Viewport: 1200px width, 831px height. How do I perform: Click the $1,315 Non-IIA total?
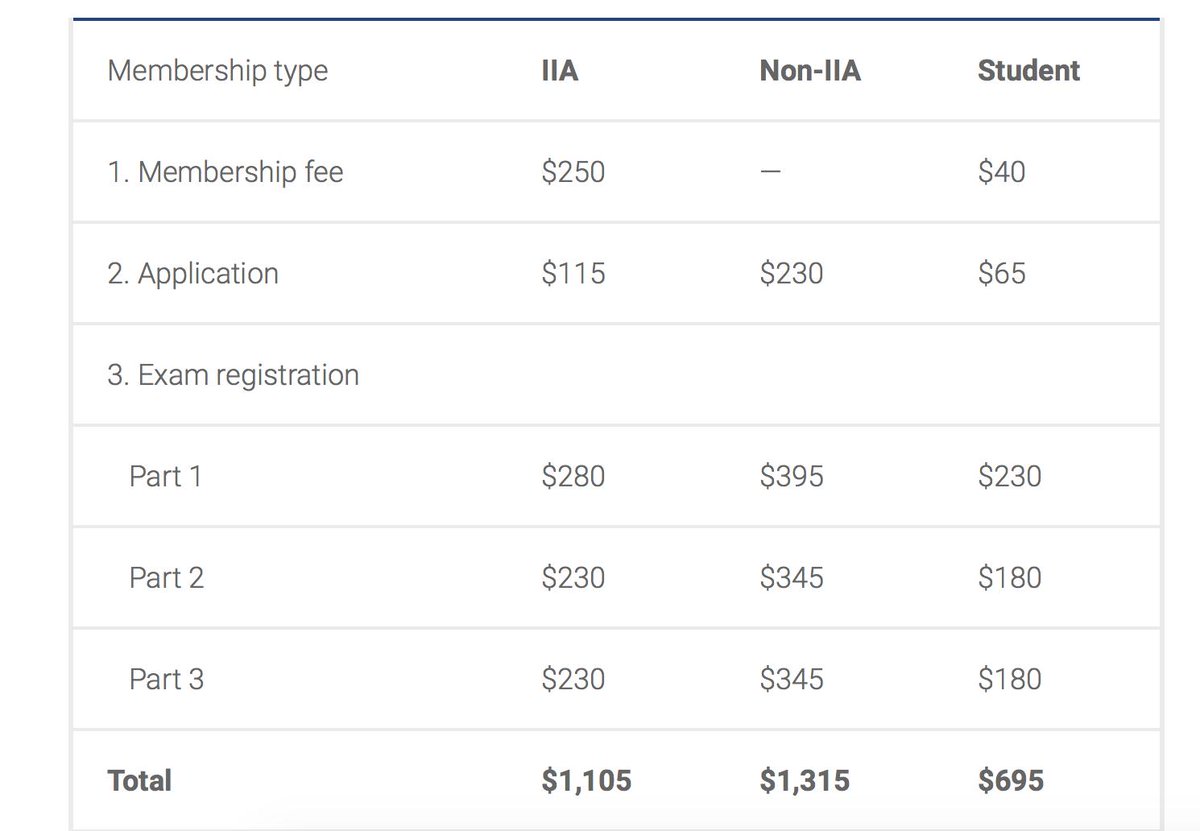(805, 780)
